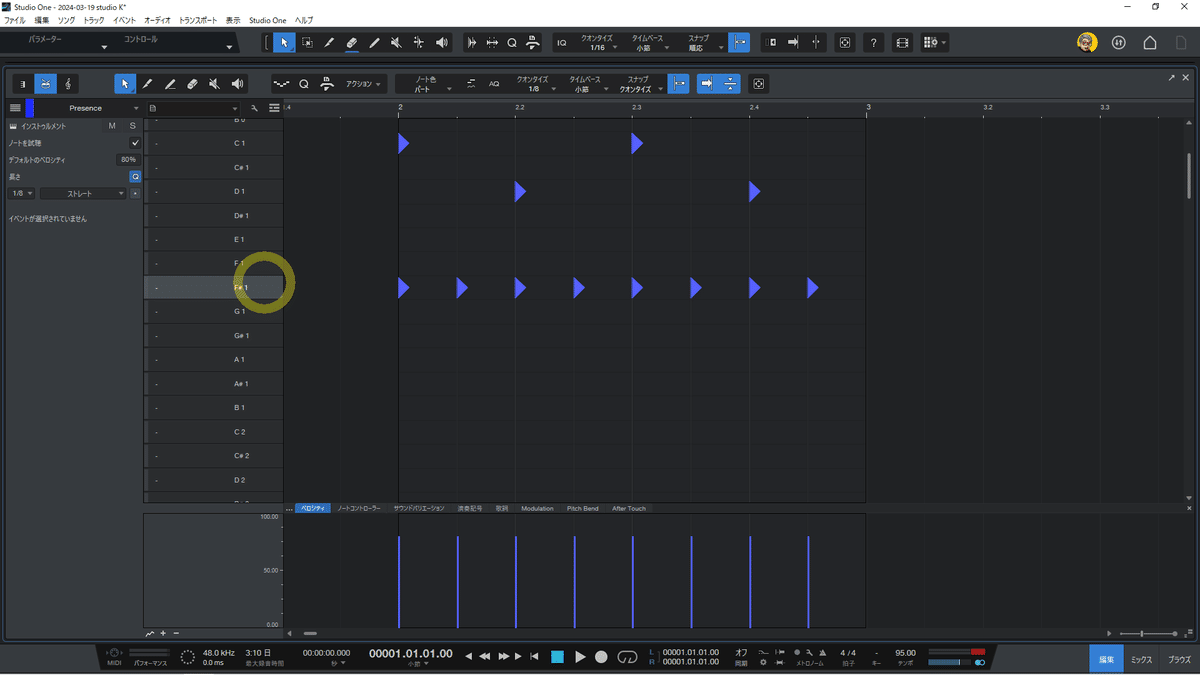Switch to the ミックス view
This screenshot has width=1200, height=675.
(1143, 659)
